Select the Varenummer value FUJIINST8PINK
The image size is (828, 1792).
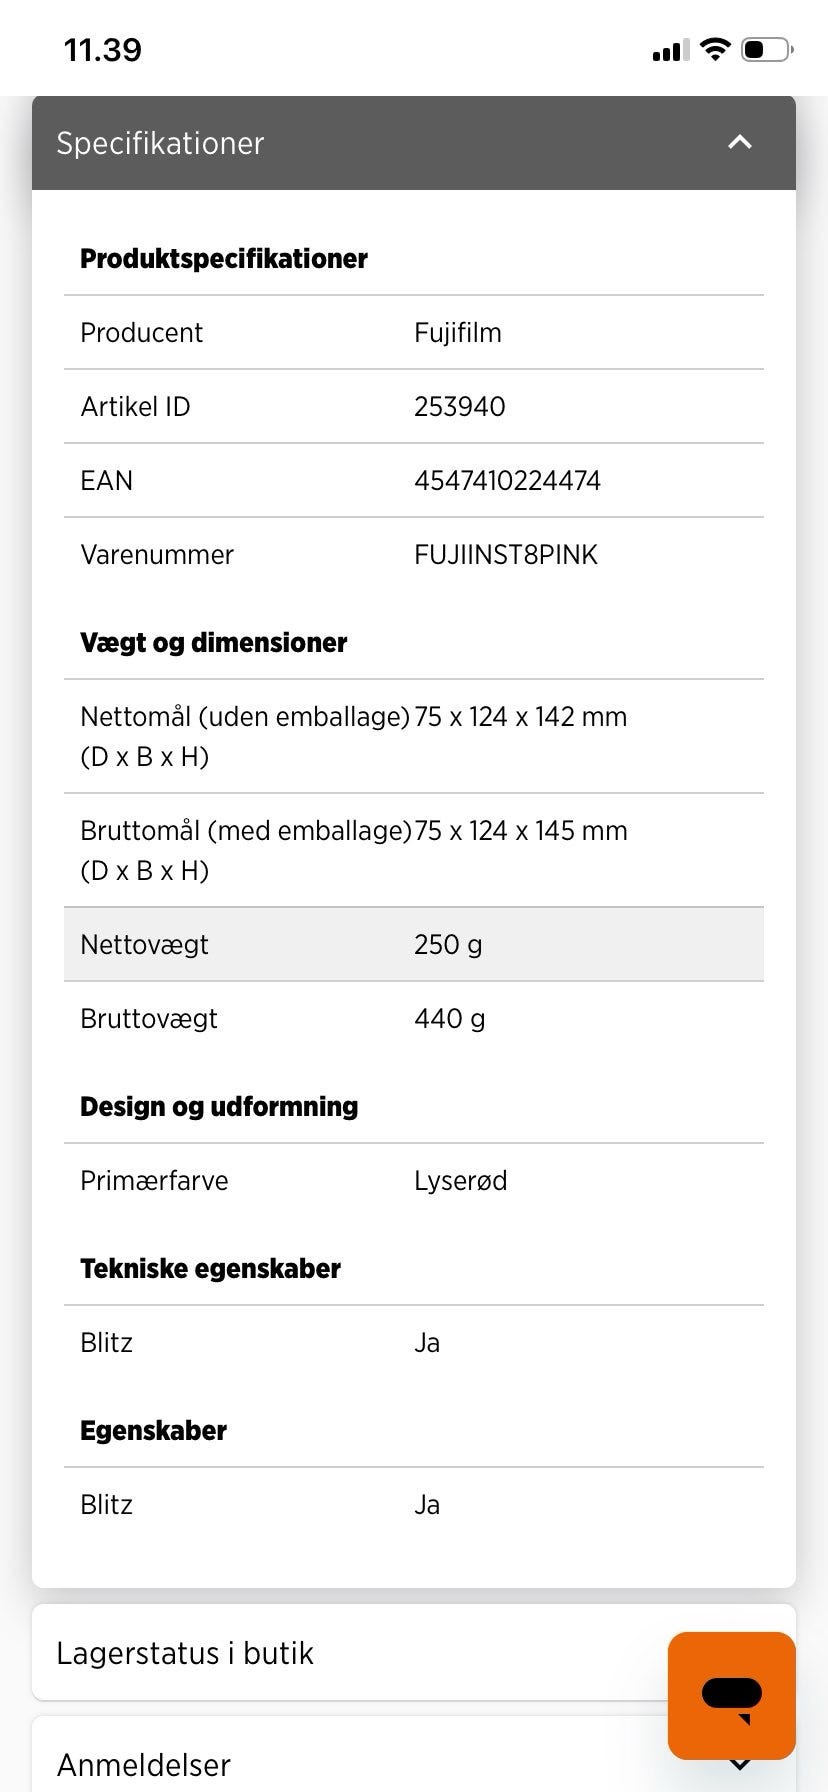click(506, 555)
